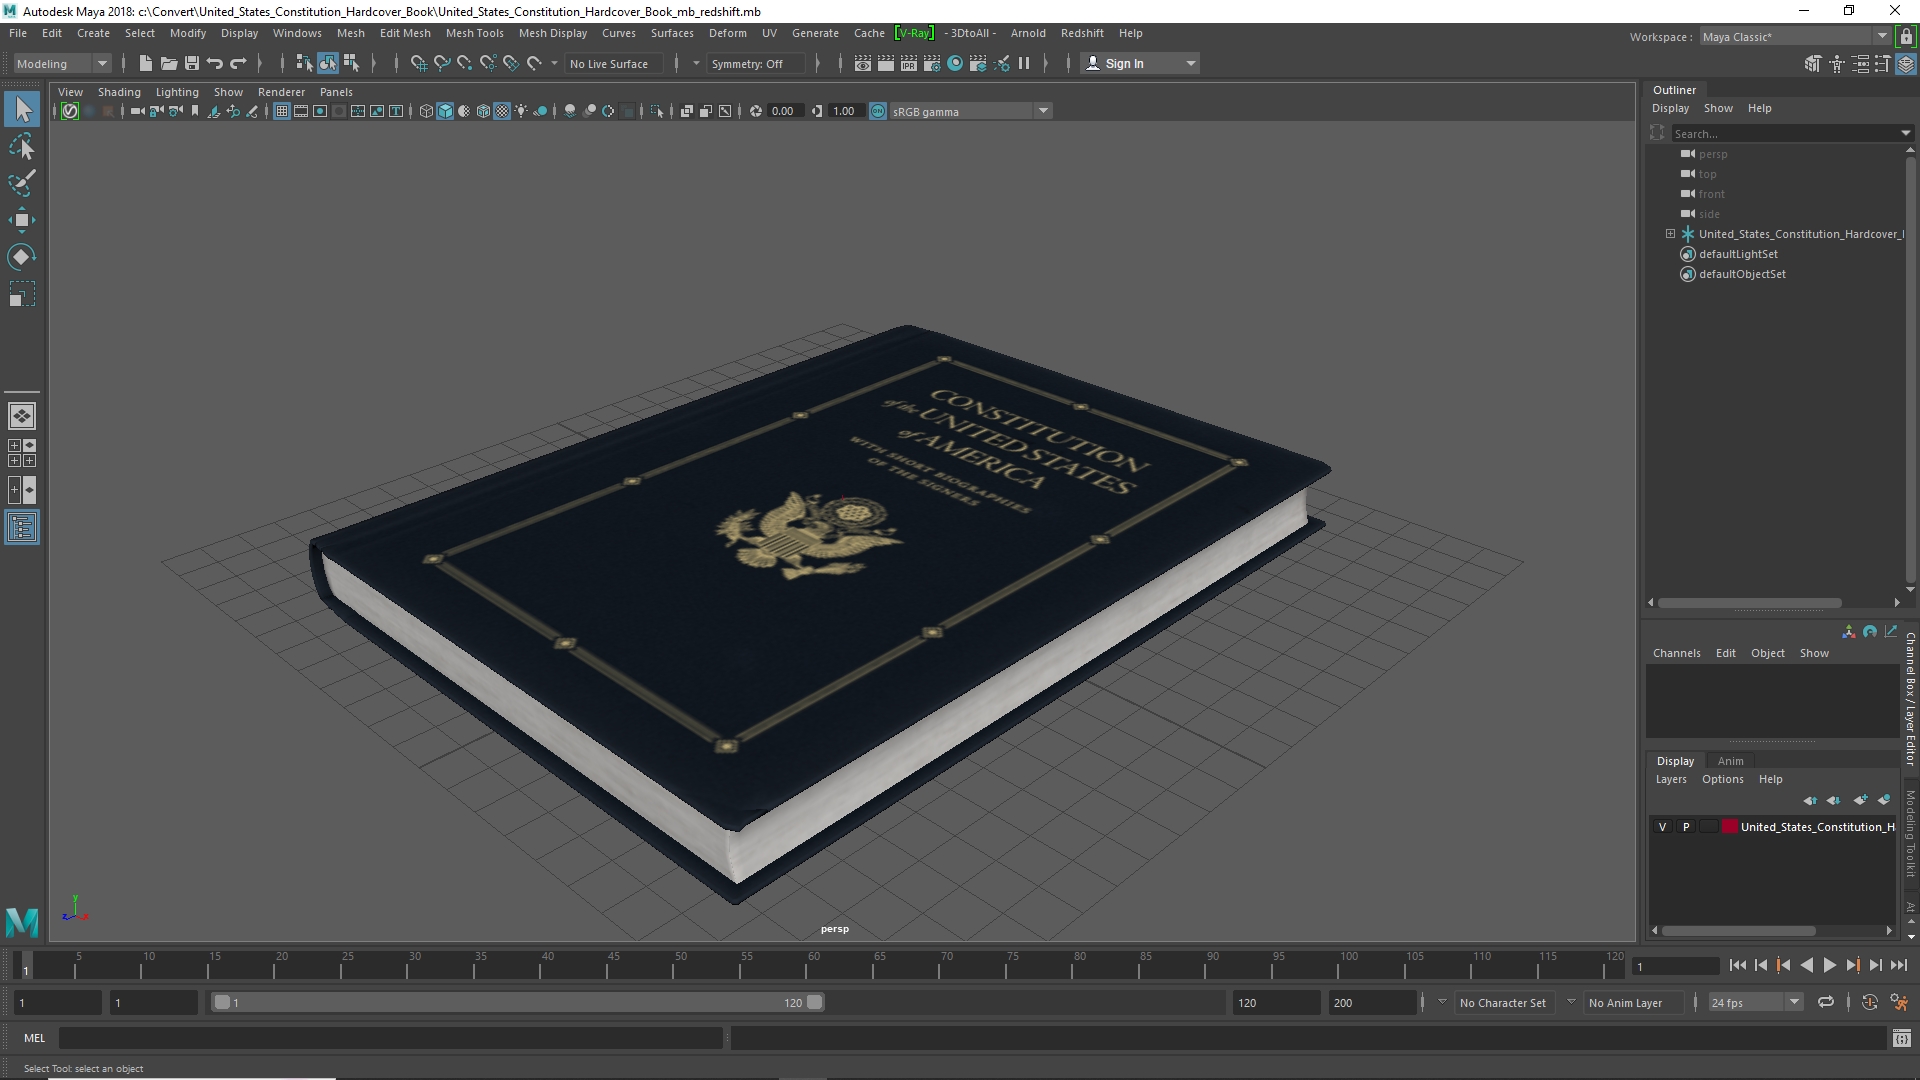The image size is (1920, 1080).
Task: Toggle film gate display
Action: pyautogui.click(x=301, y=111)
